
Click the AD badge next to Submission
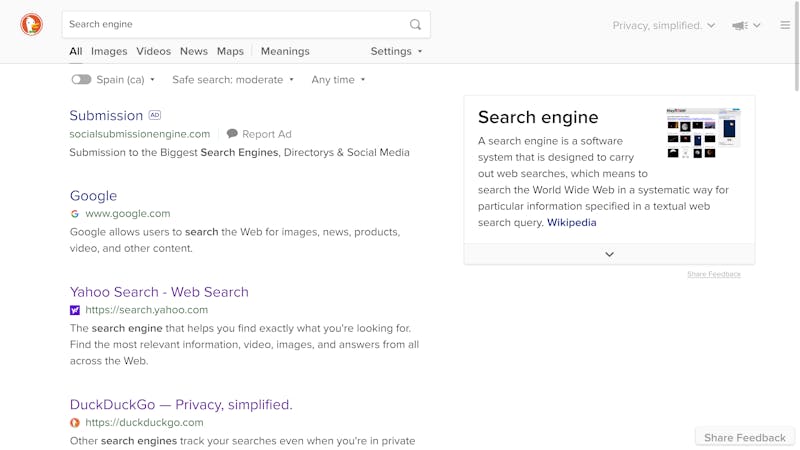[155, 115]
